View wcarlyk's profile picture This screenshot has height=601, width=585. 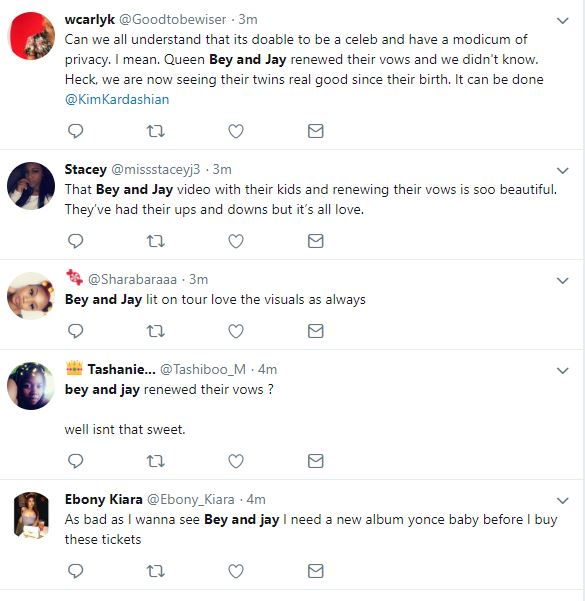point(31,36)
